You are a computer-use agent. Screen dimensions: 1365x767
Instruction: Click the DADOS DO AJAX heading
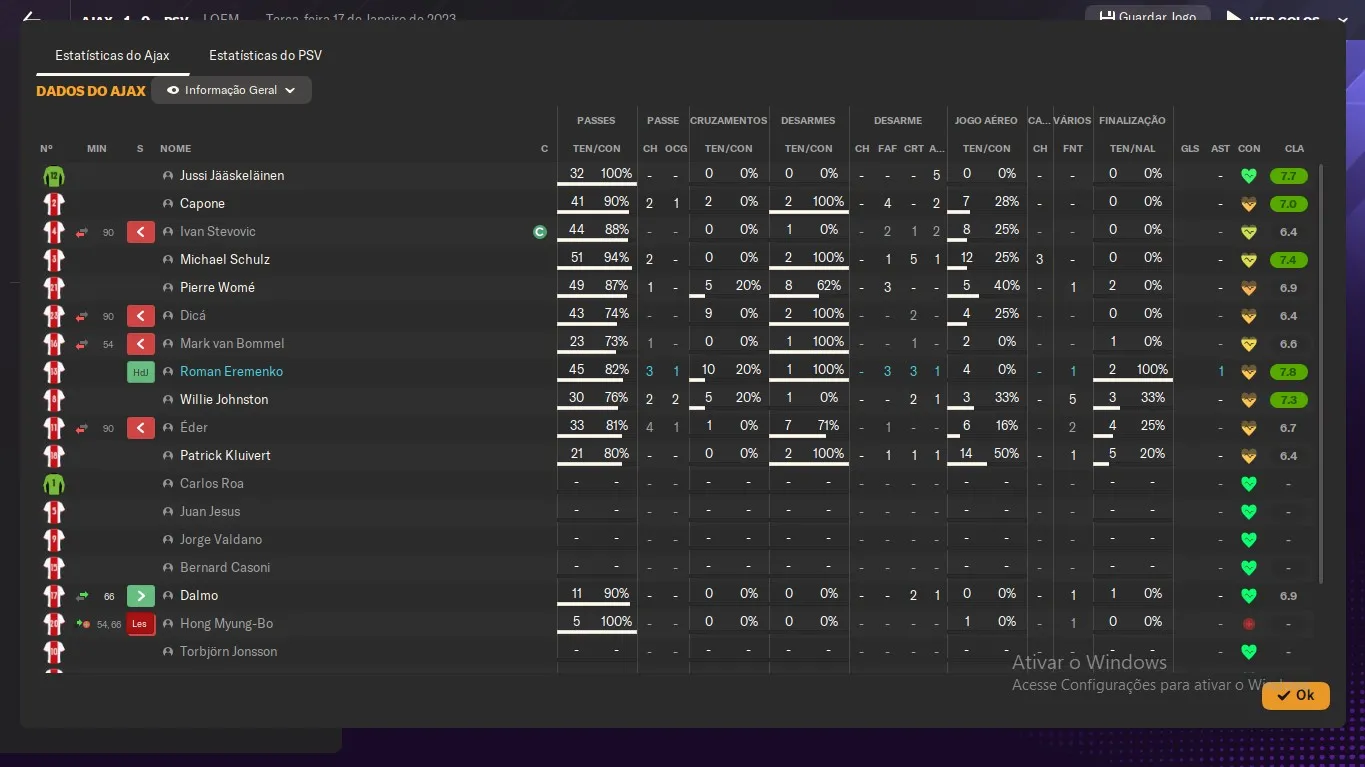pyautogui.click(x=91, y=91)
